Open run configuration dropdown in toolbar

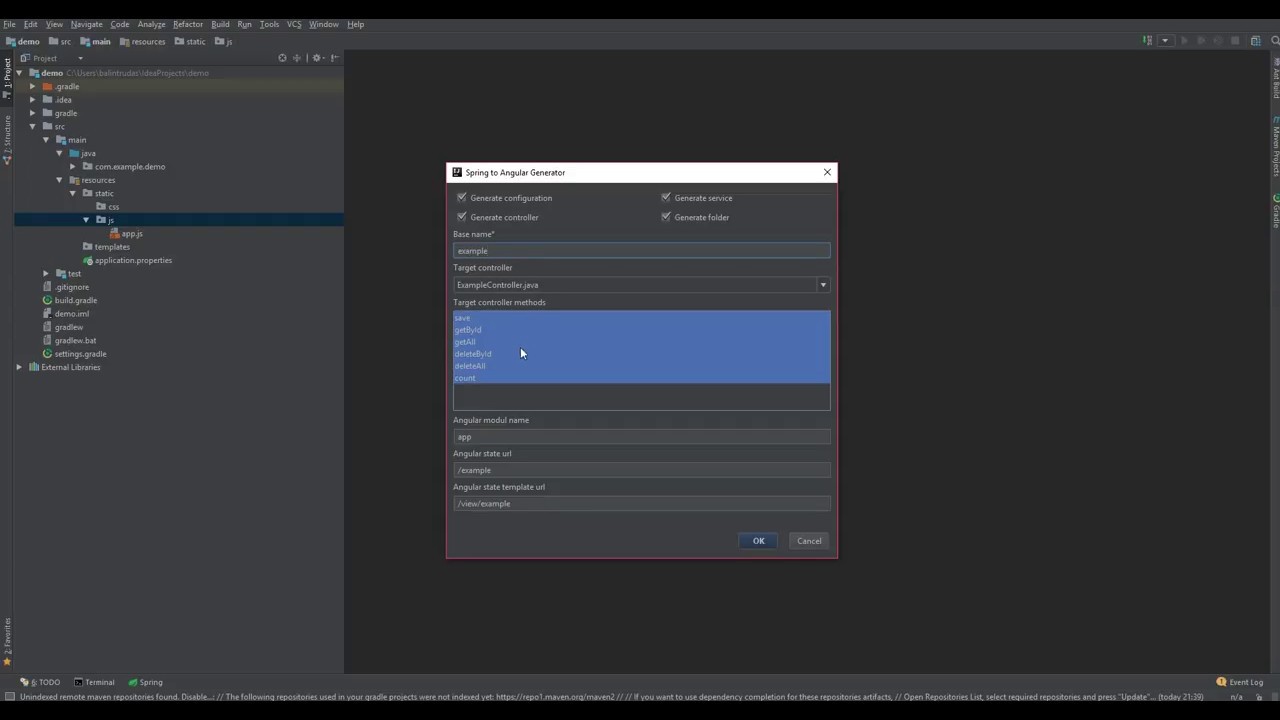(1165, 41)
